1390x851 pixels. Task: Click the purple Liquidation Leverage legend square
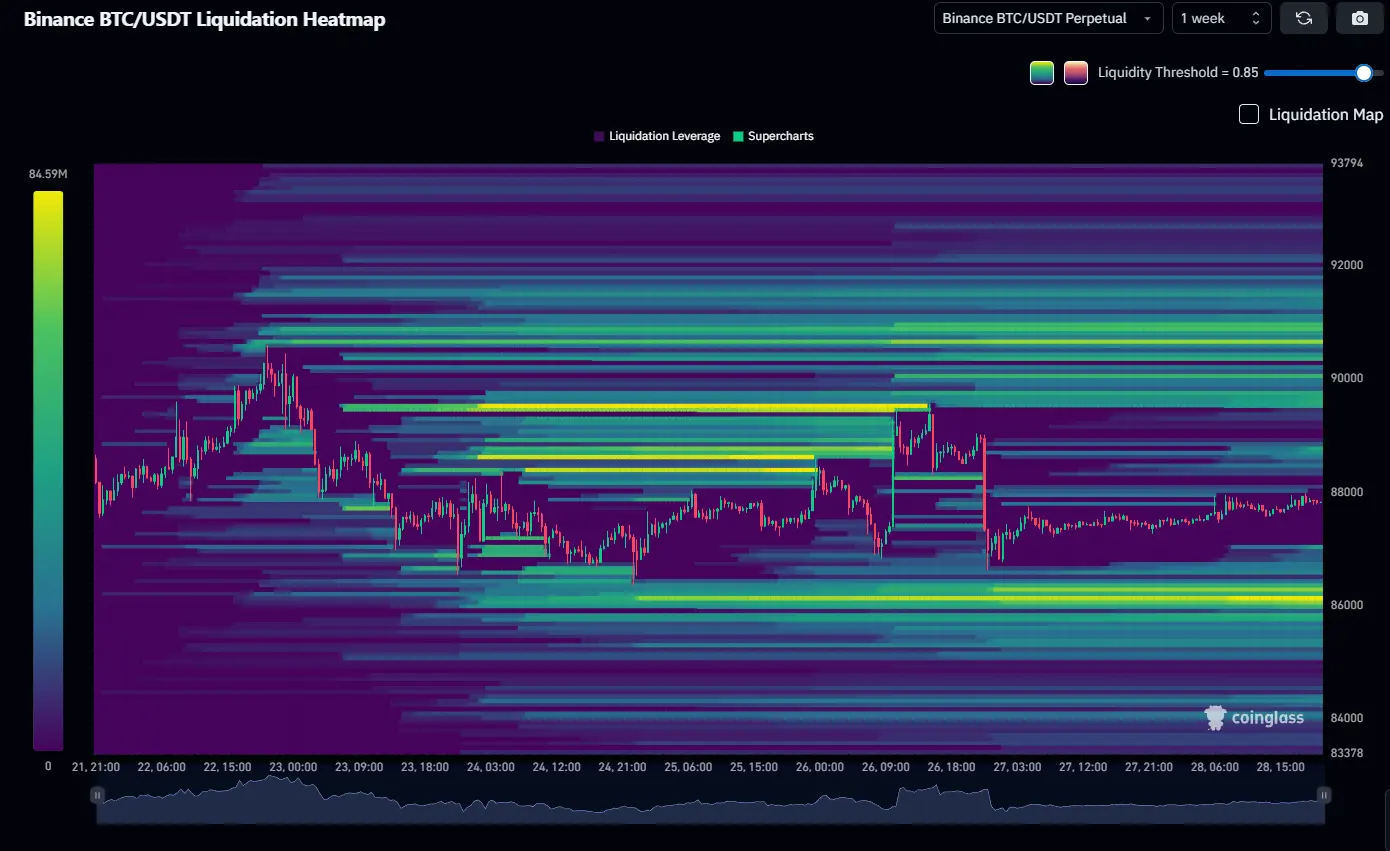[599, 136]
